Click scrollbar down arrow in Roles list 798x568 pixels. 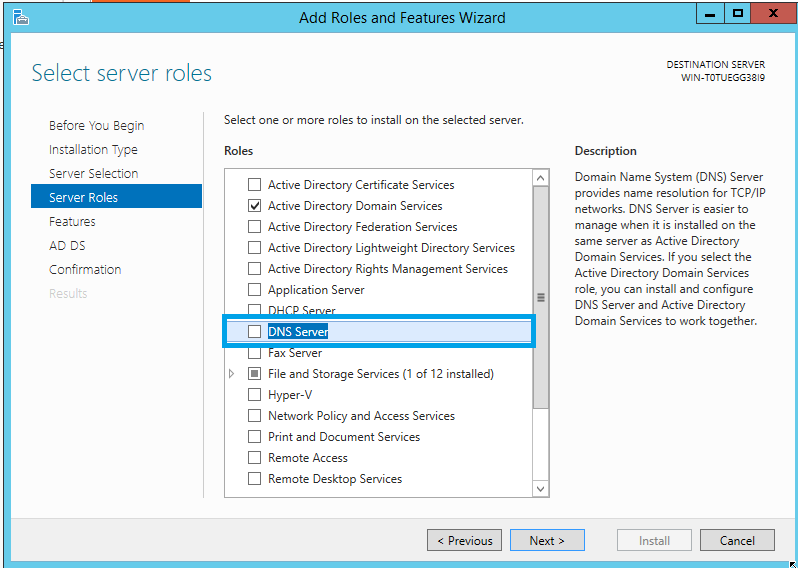pos(540,489)
